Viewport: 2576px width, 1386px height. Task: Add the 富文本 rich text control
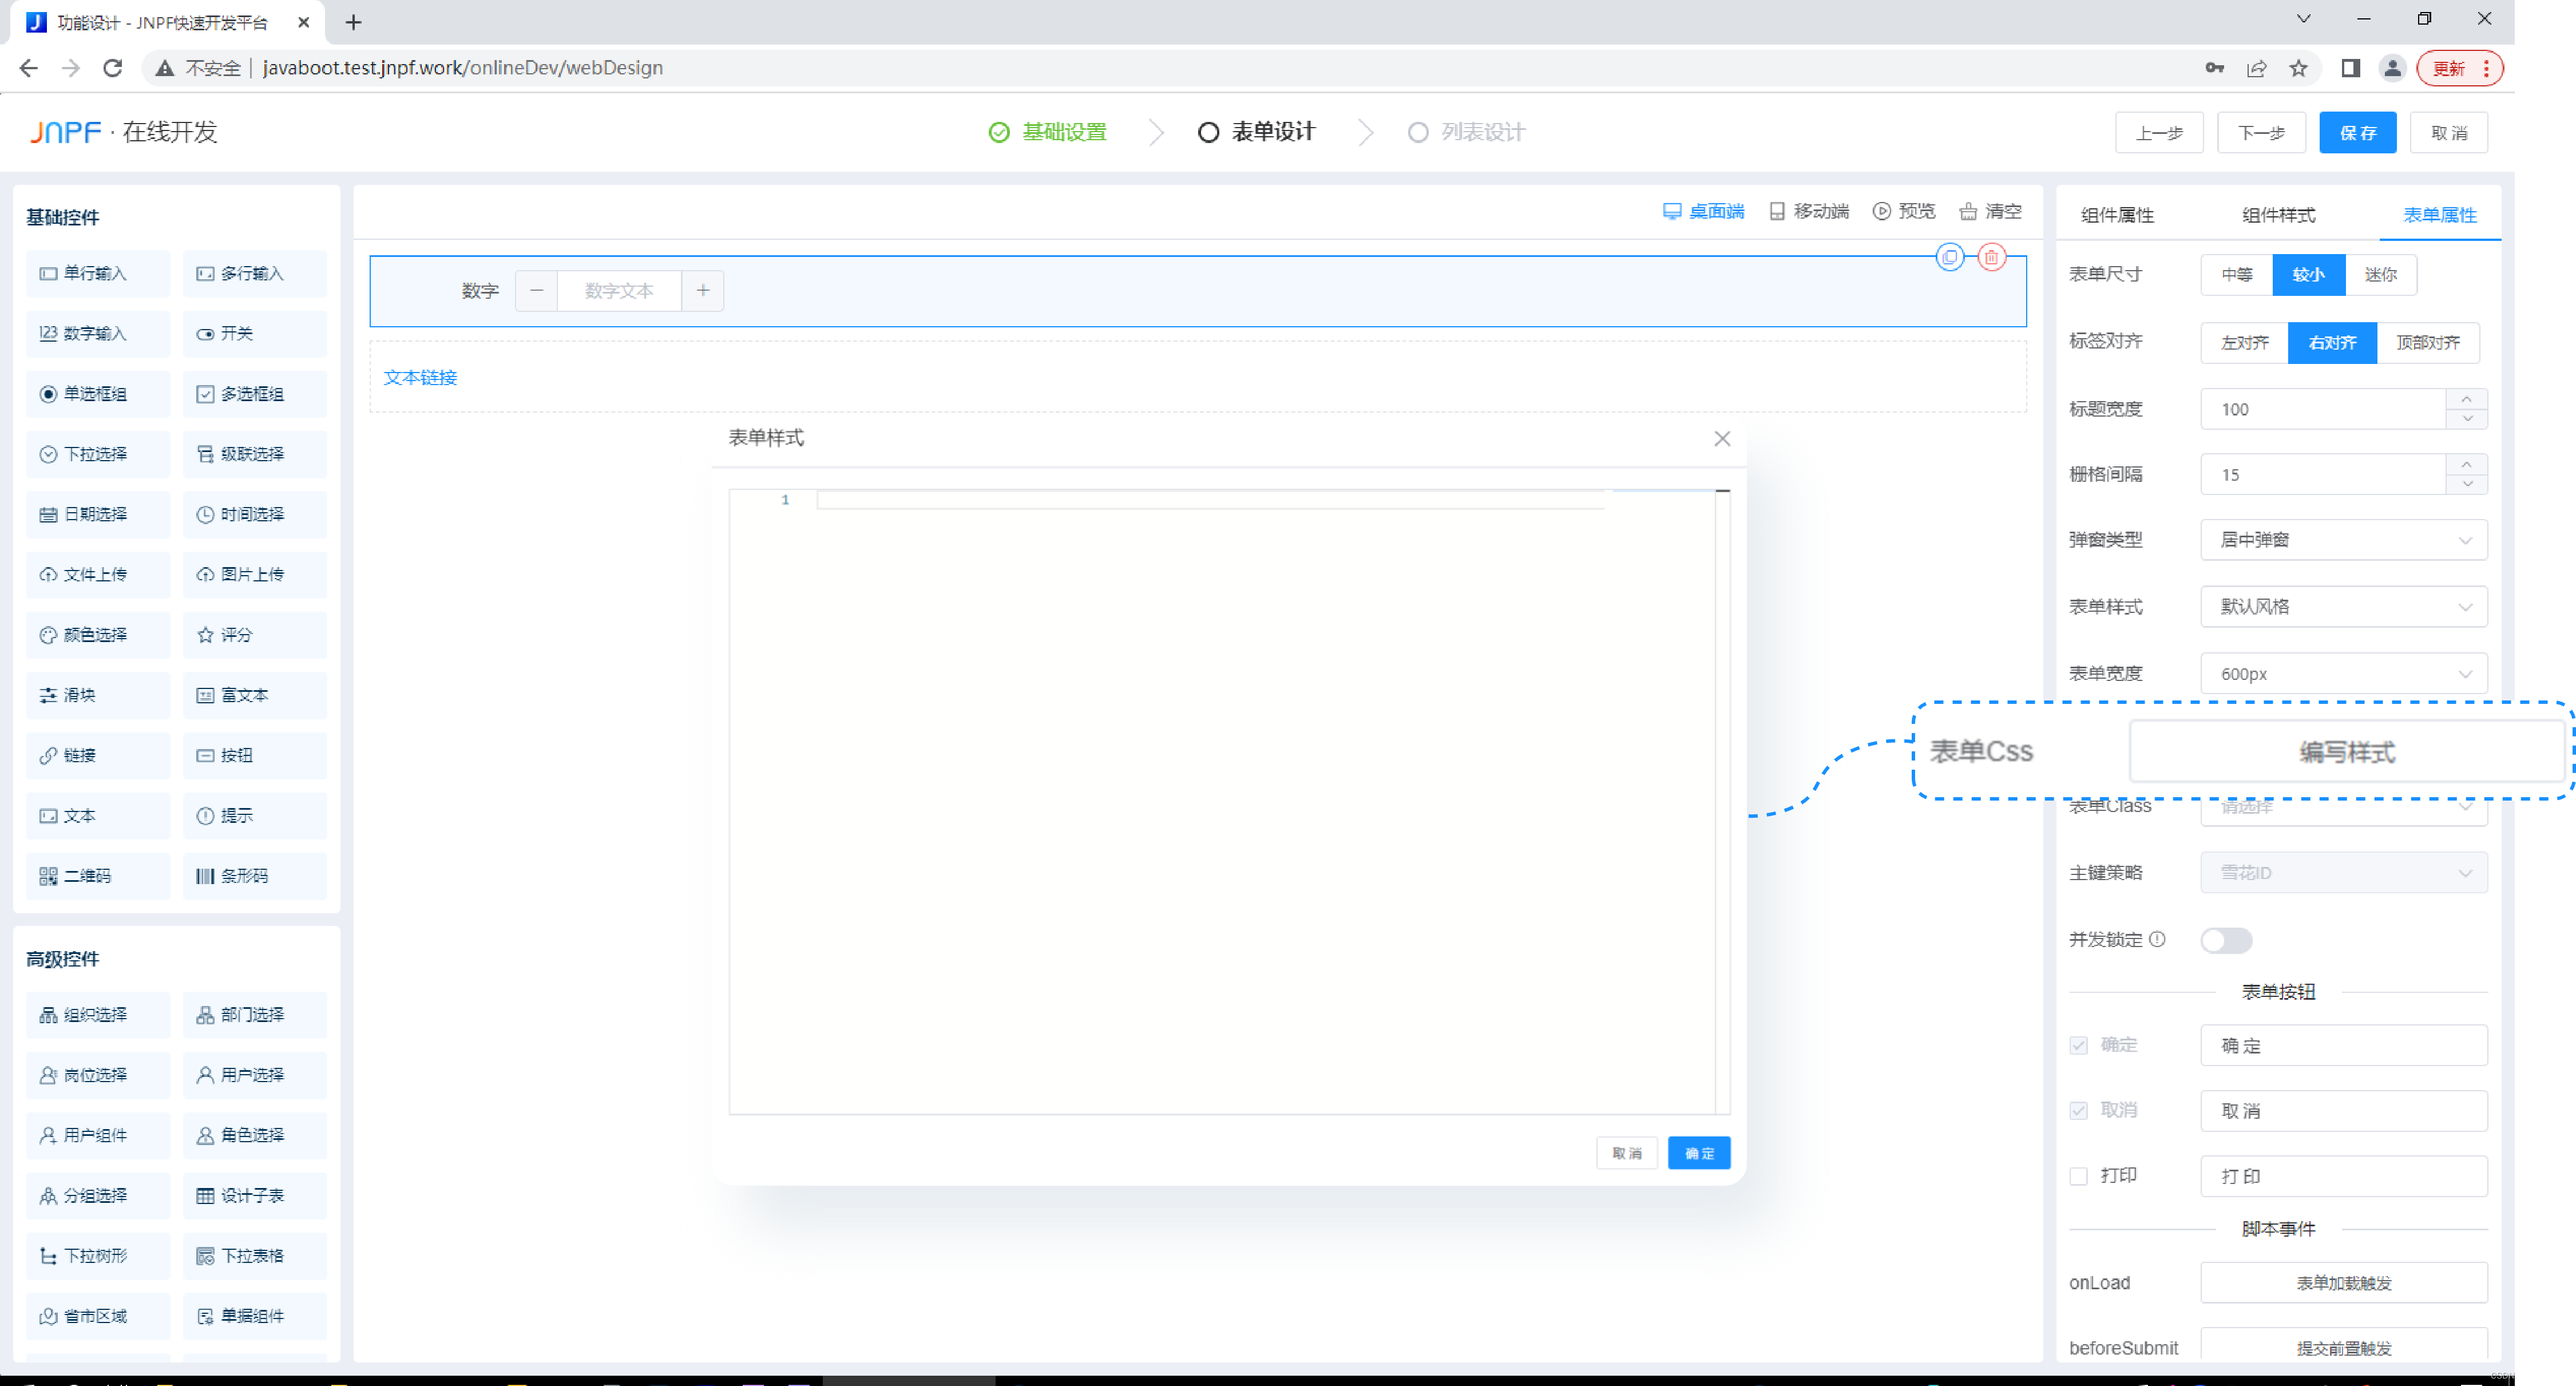(255, 695)
